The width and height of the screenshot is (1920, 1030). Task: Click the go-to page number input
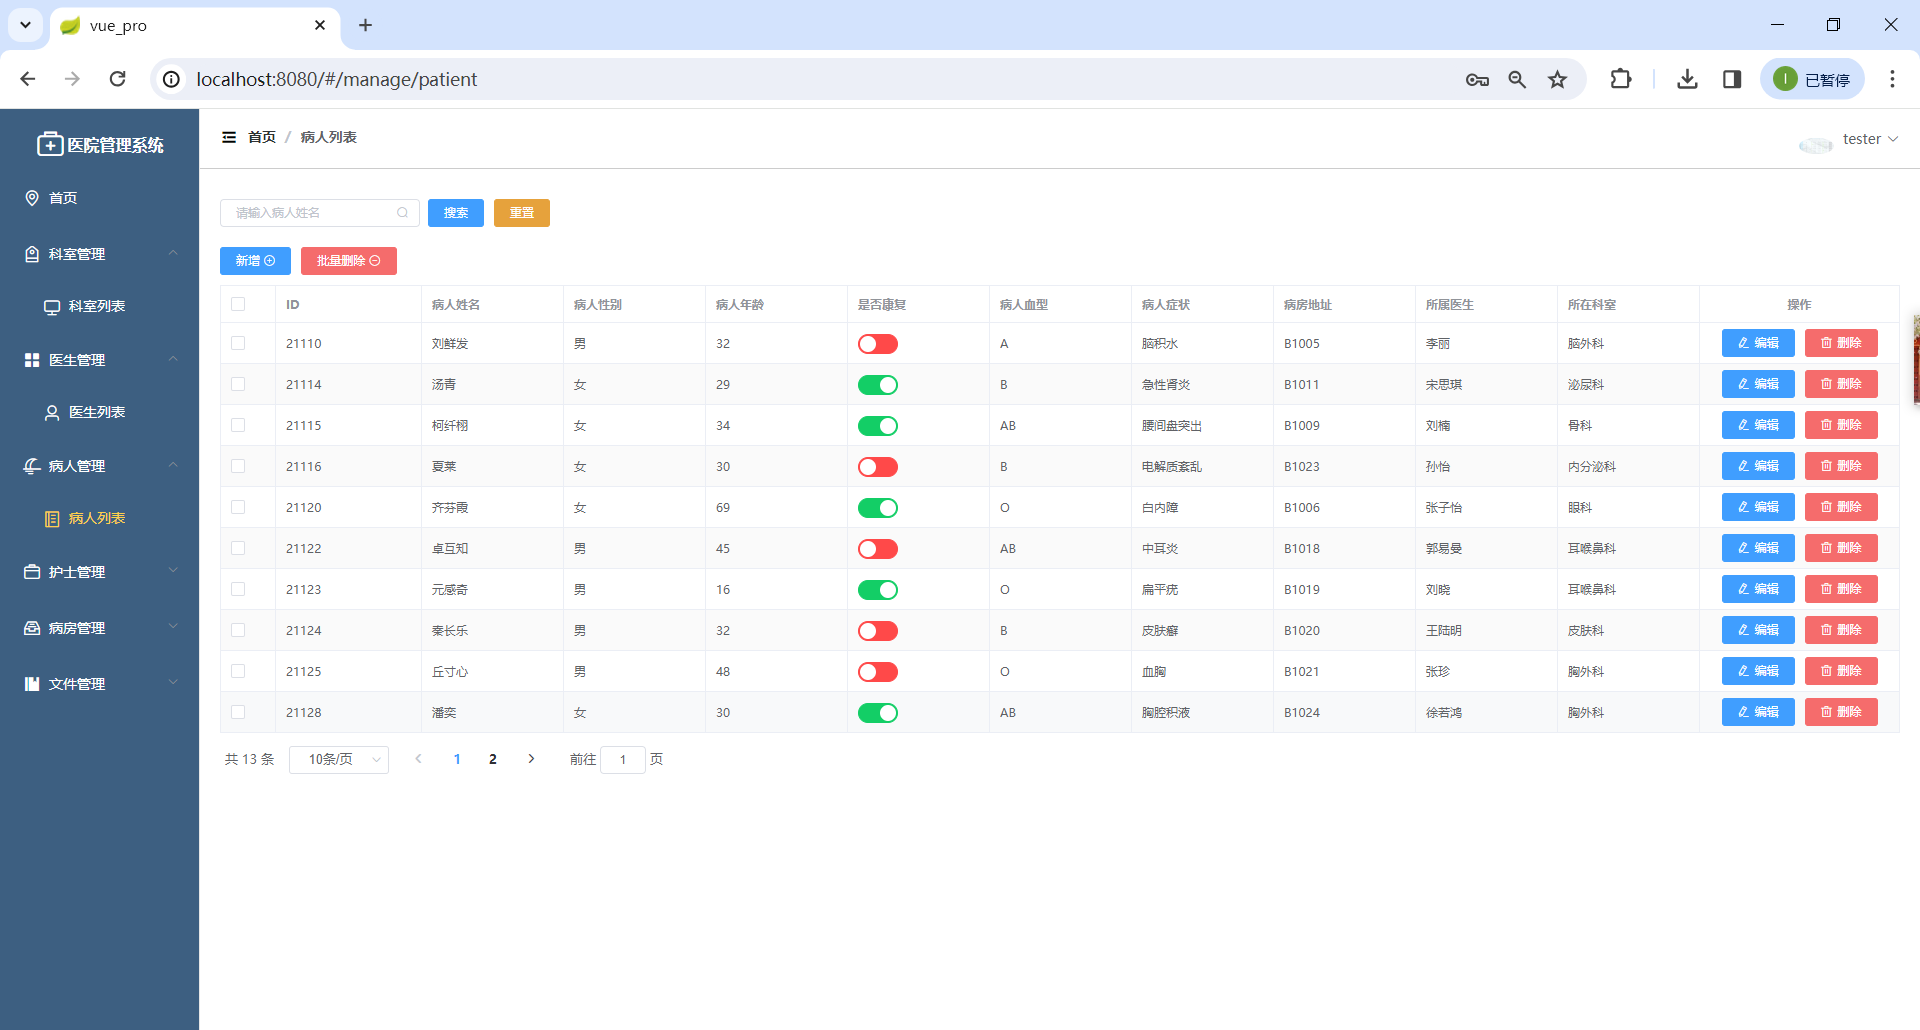[x=623, y=760]
